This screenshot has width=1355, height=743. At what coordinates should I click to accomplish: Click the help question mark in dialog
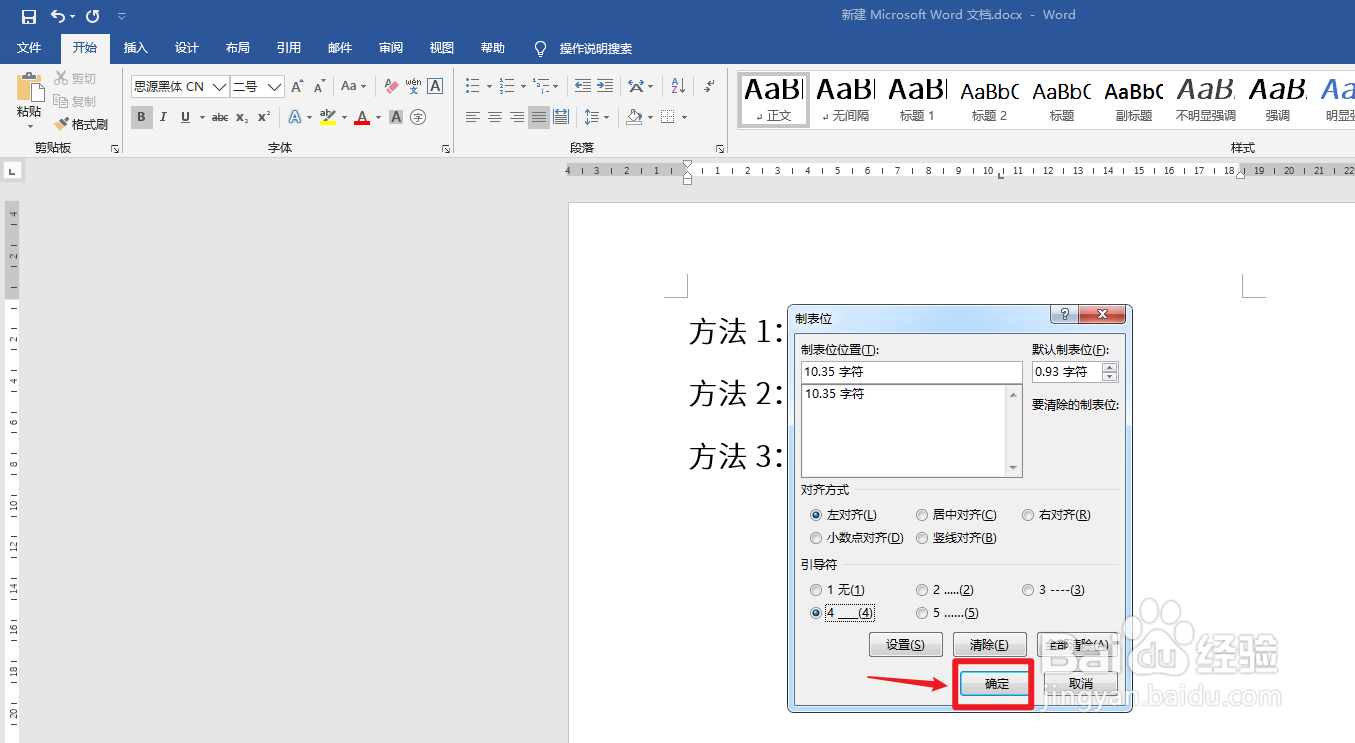[1064, 314]
